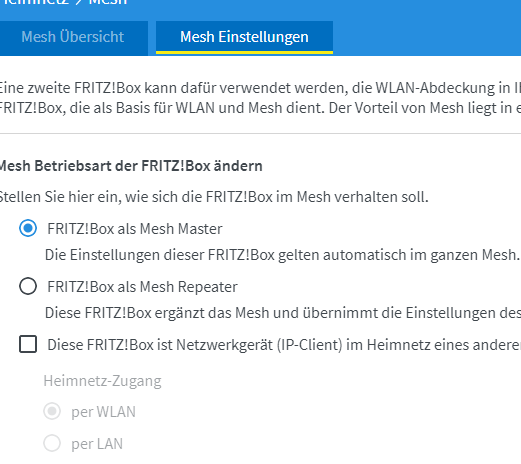
Task: Click the breadcrumb chevron separator
Action: pos(79,3)
